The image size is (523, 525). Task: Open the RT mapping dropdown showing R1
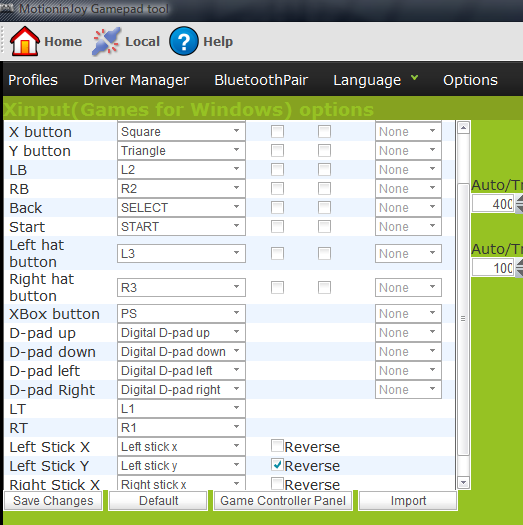pyautogui.click(x=181, y=428)
